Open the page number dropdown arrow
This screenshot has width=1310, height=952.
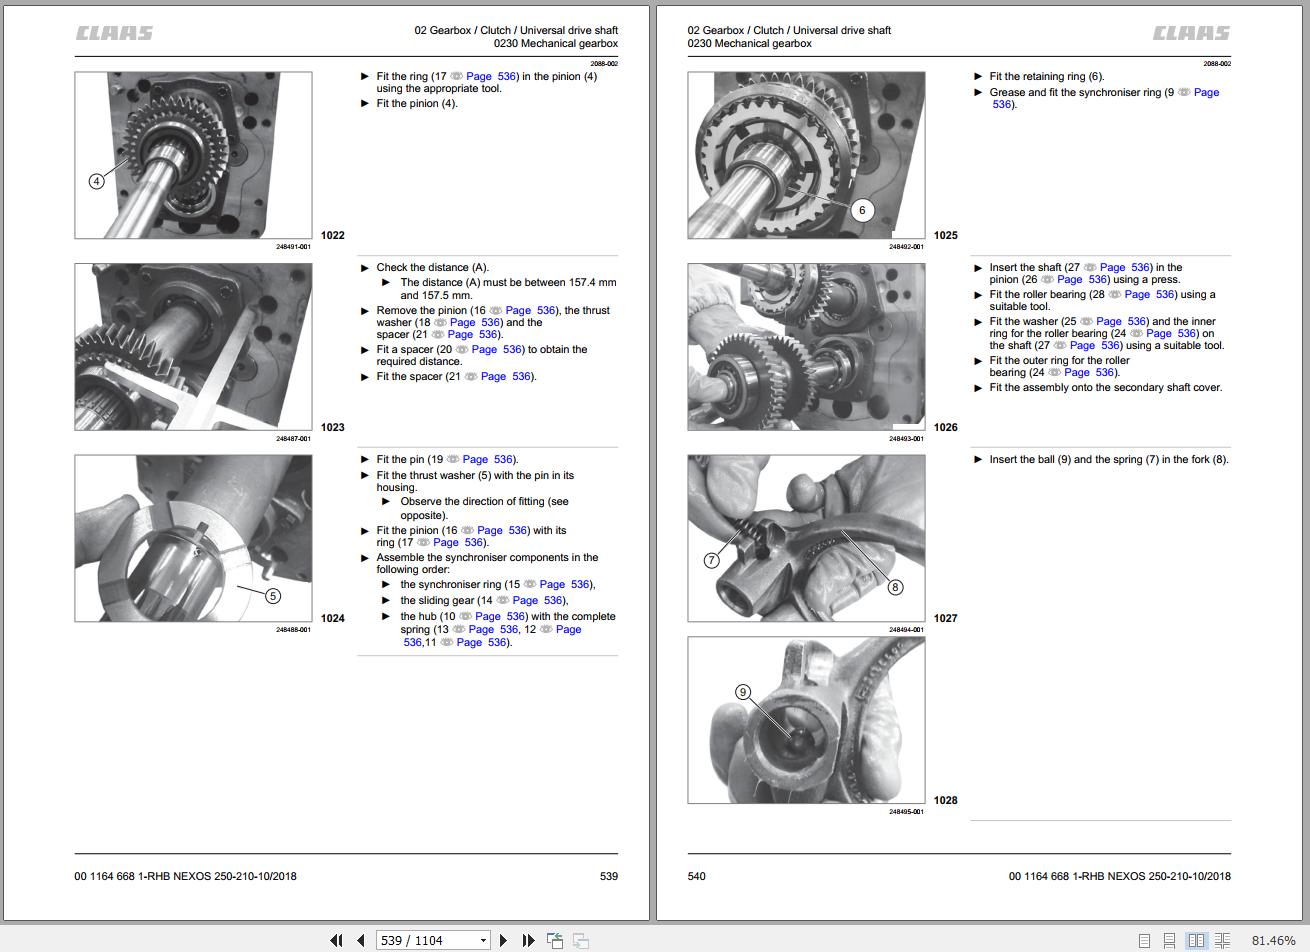[x=483, y=940]
